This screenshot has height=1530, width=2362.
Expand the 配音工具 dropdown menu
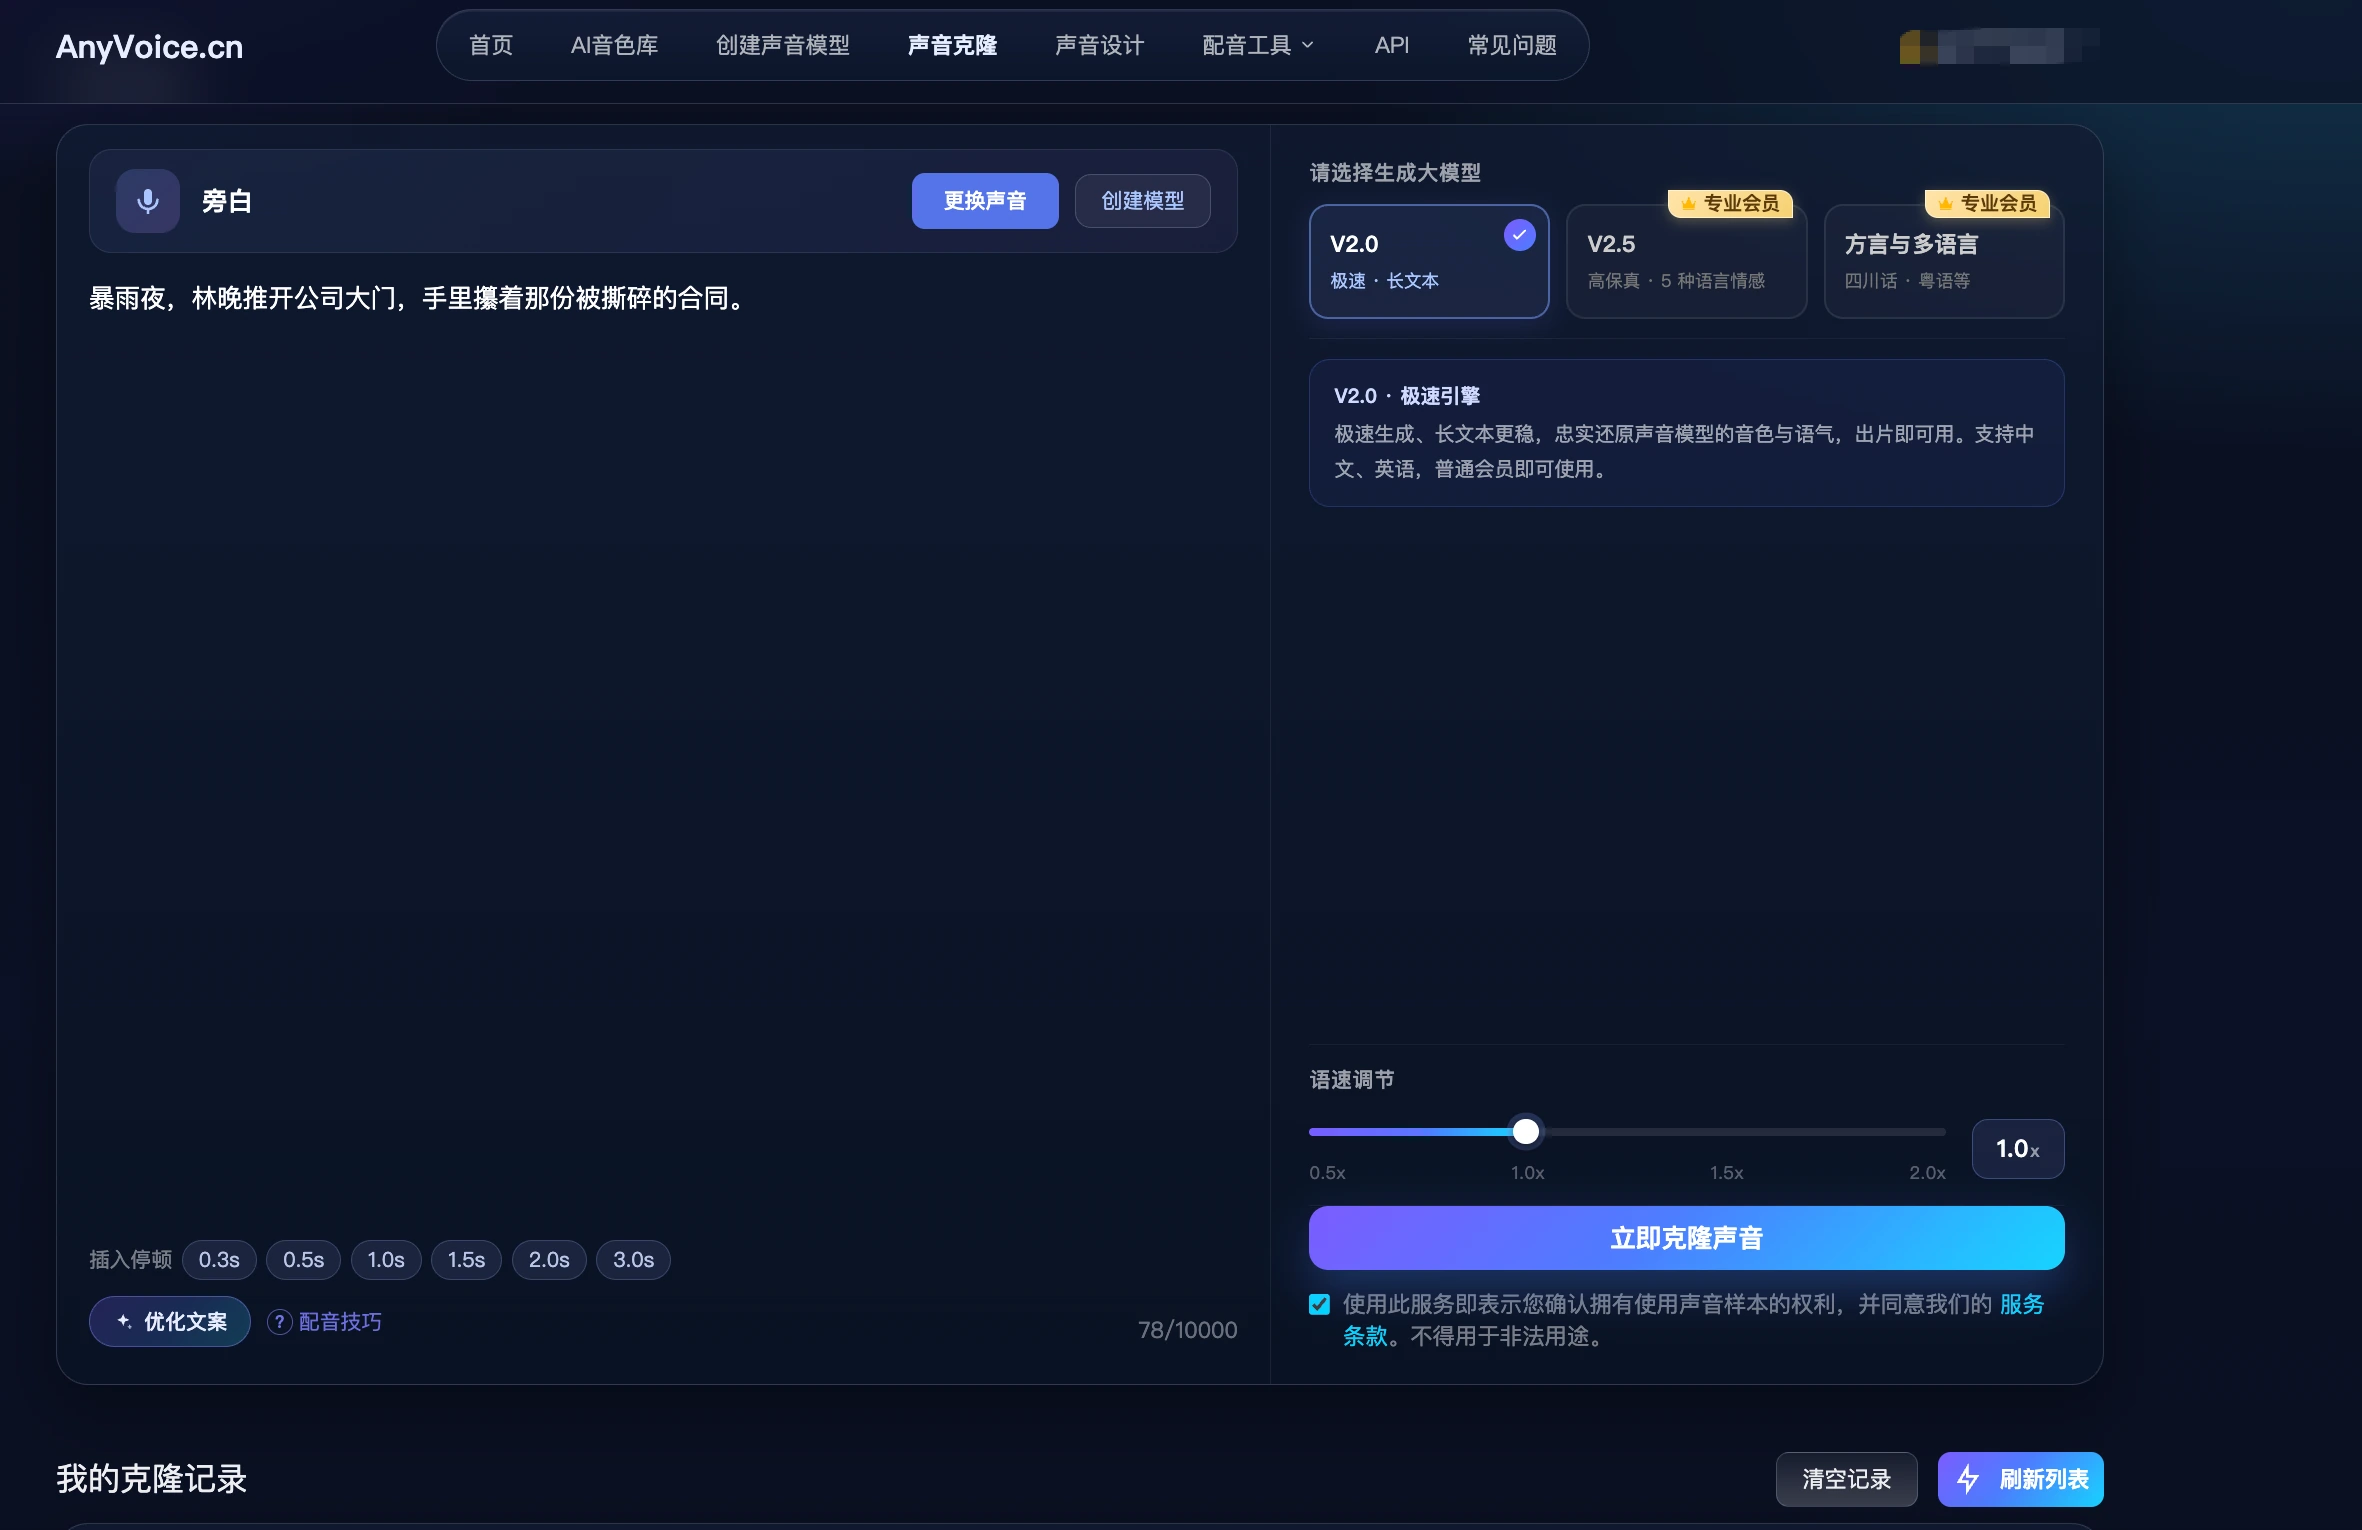[1258, 45]
